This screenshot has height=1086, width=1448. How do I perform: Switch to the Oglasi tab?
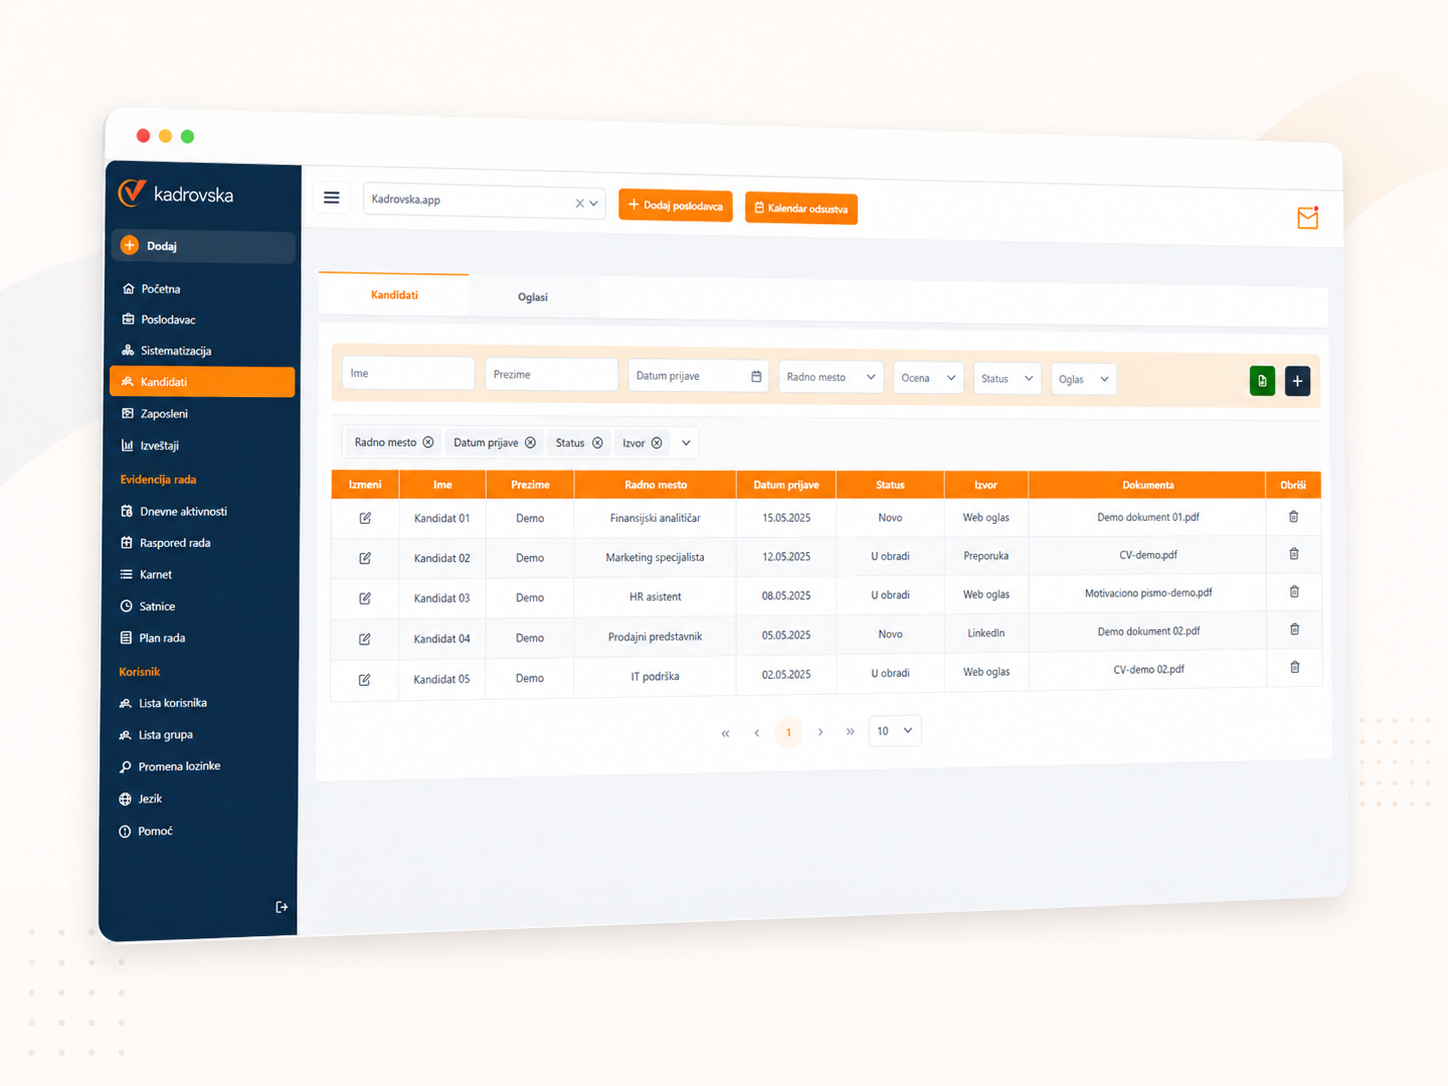[x=533, y=297]
